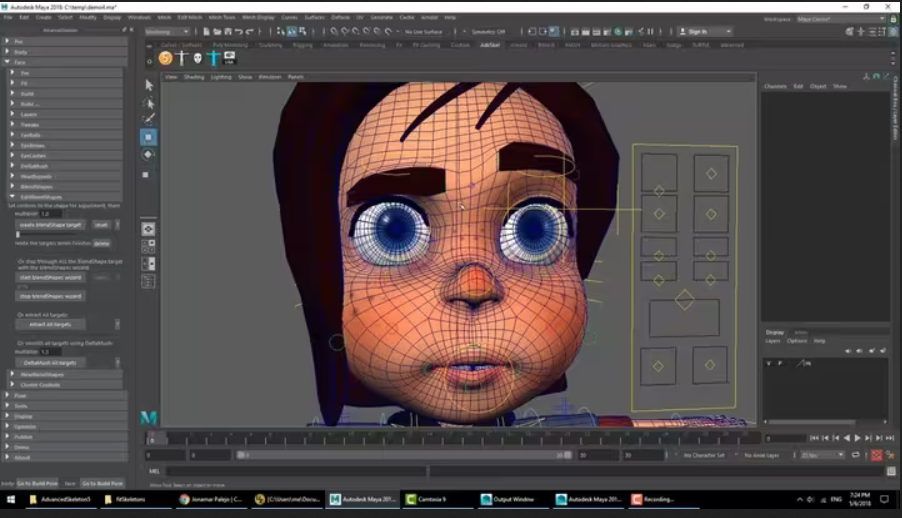Toggle the P layer playback box
Image resolution: width=902 pixels, height=518 pixels.
pyautogui.click(x=780, y=363)
